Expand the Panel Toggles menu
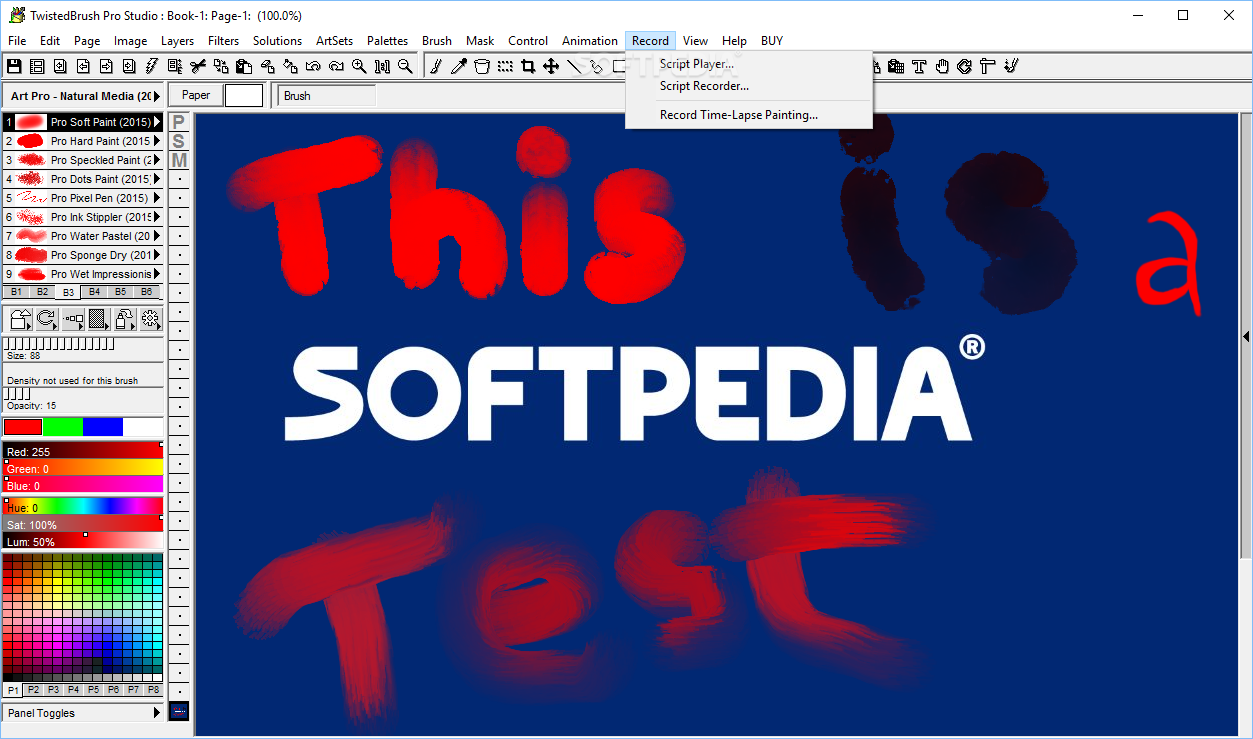This screenshot has height=739, width=1253. [x=83, y=713]
